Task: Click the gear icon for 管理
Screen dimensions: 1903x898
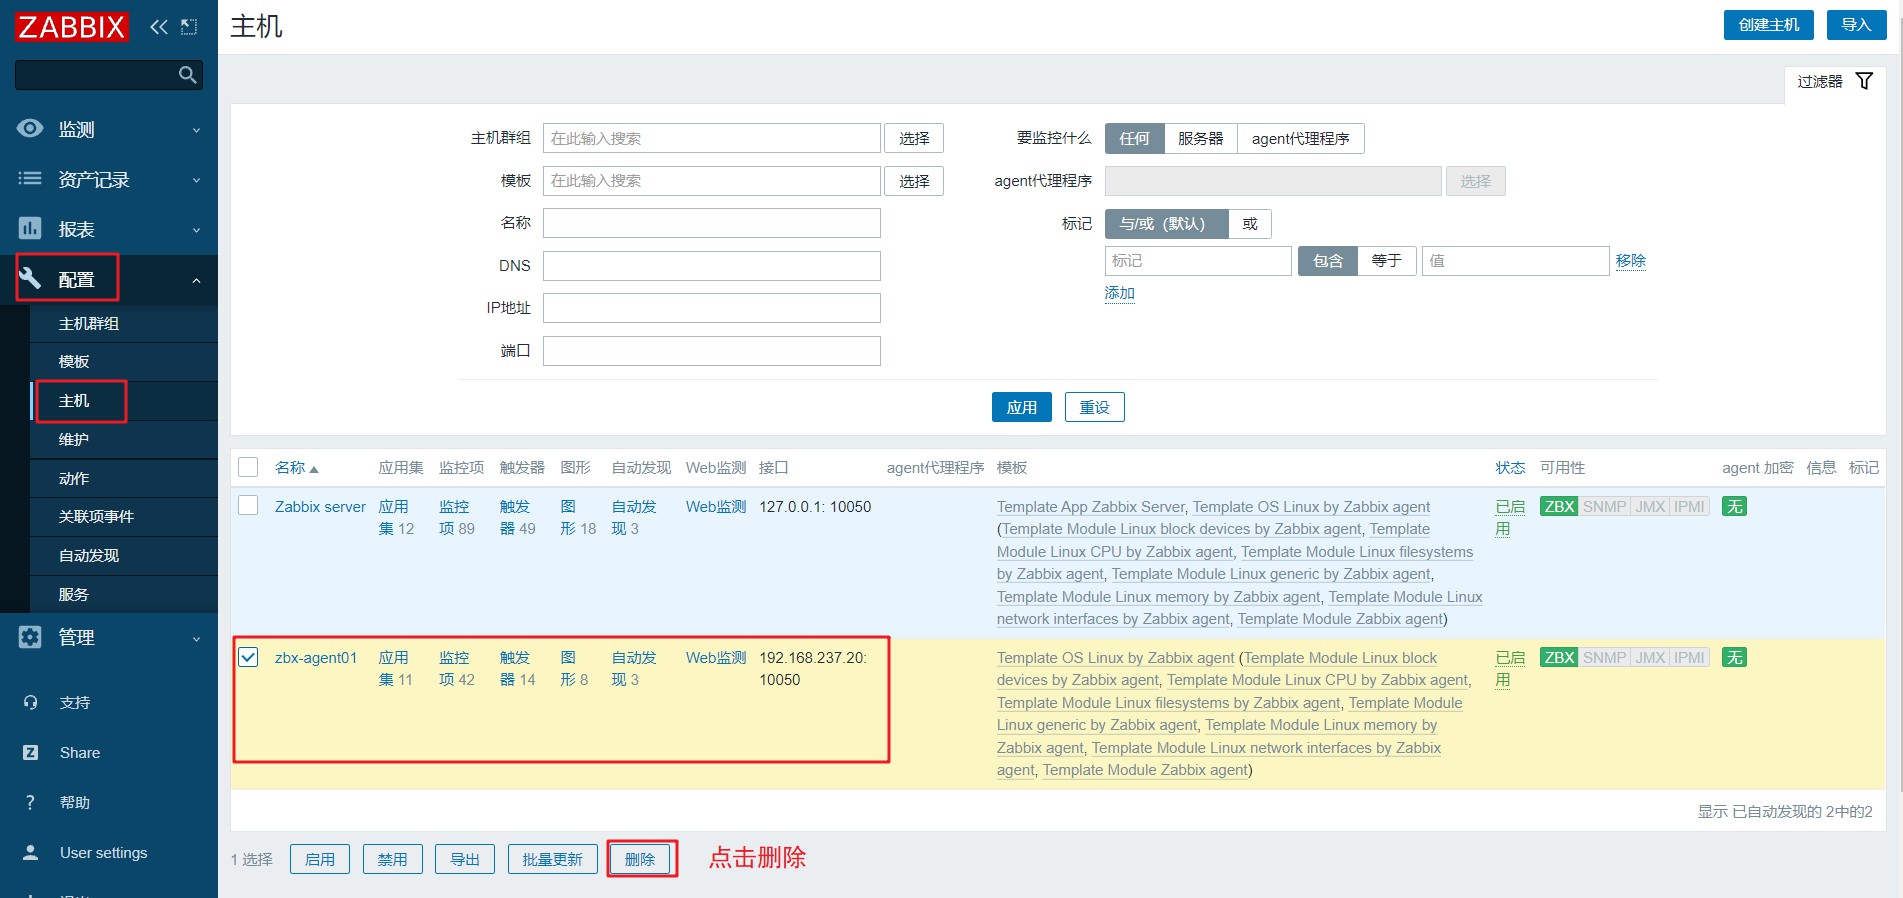Action: tap(30, 637)
